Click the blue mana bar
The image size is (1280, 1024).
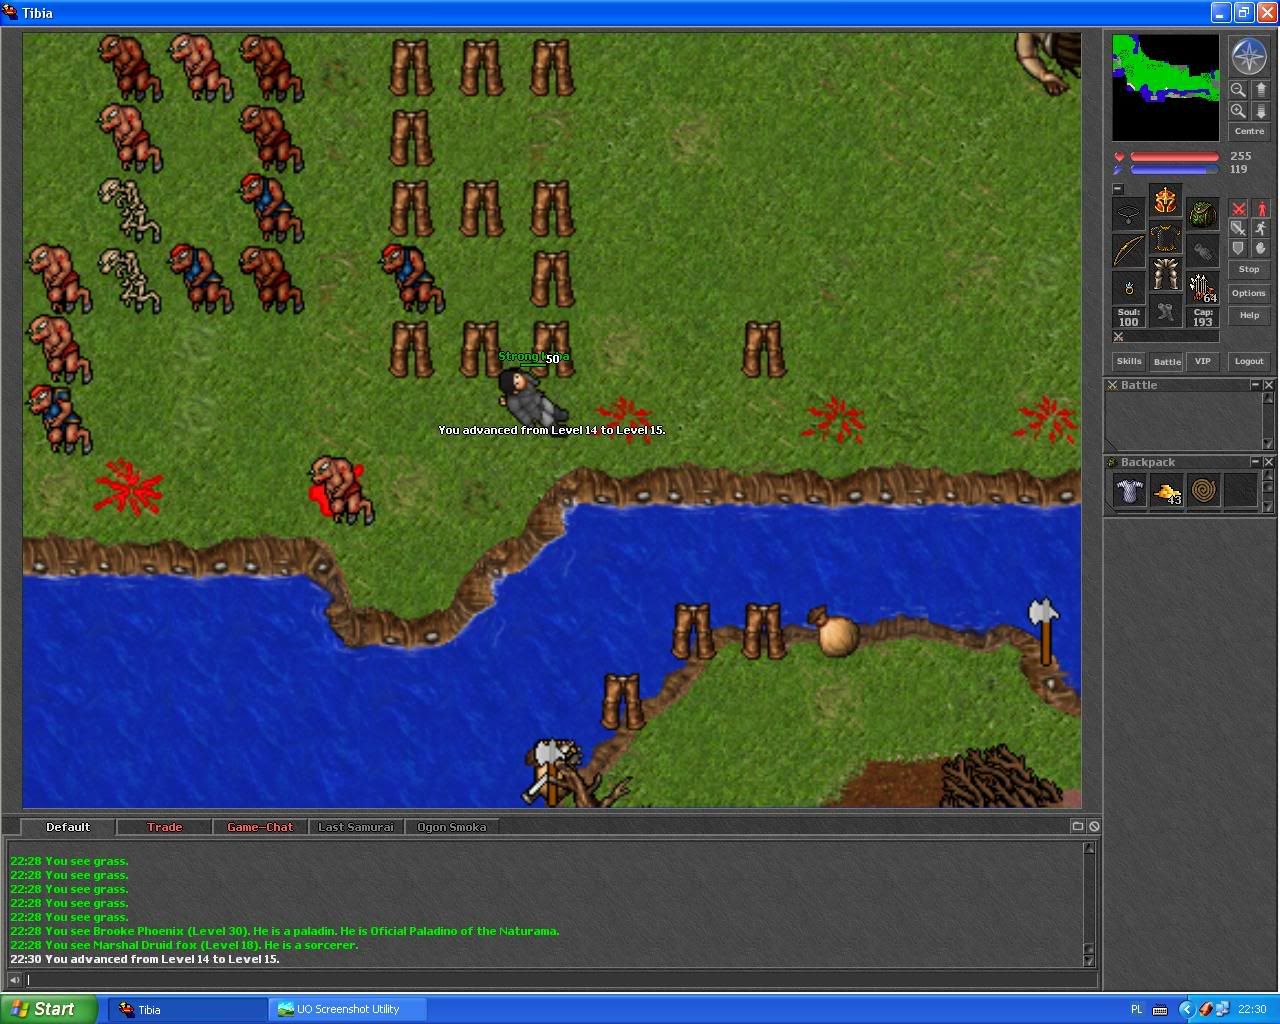1174,170
